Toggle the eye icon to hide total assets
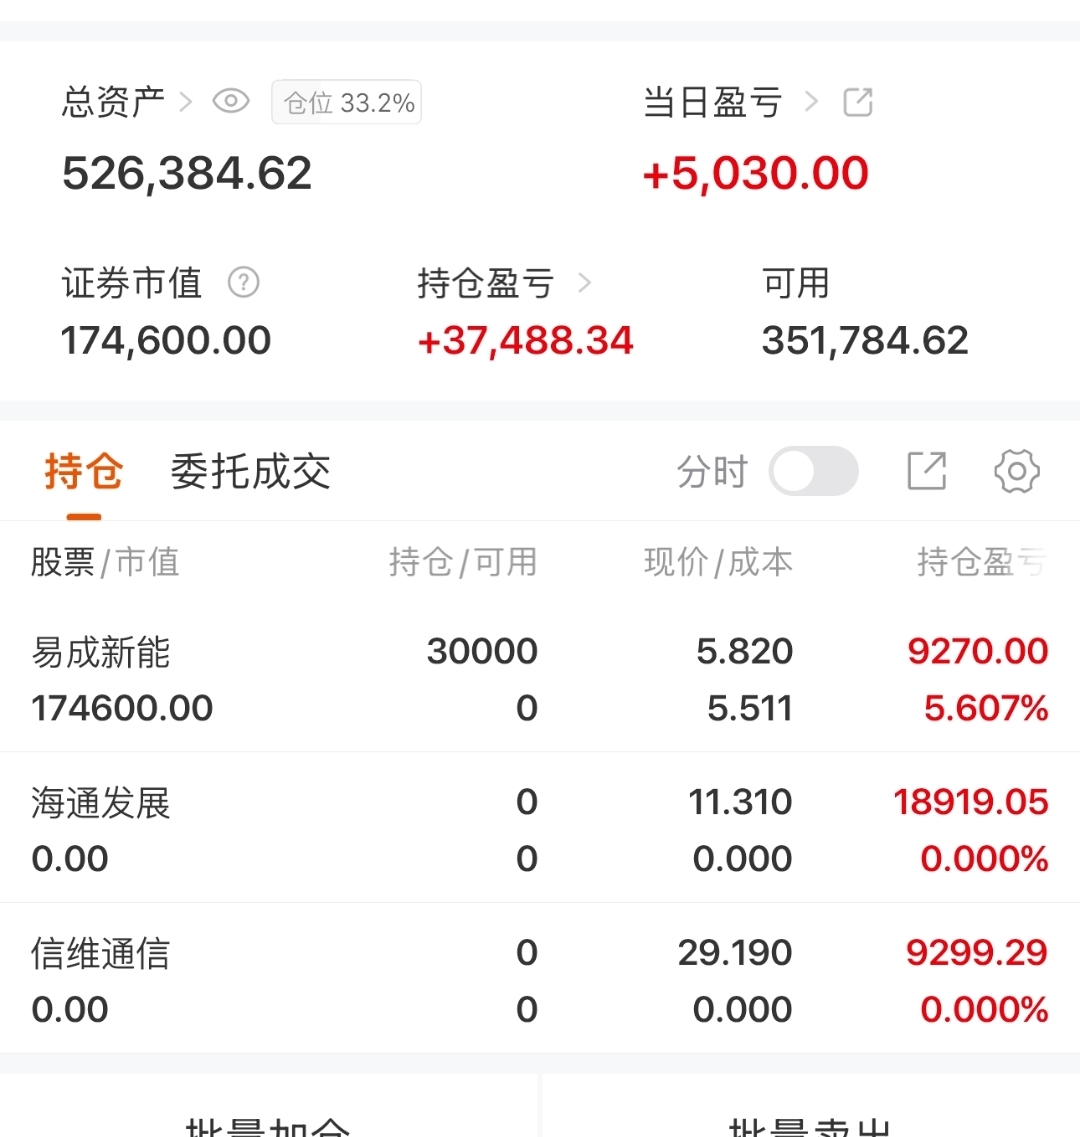Viewport: 1080px width, 1137px height. click(231, 102)
